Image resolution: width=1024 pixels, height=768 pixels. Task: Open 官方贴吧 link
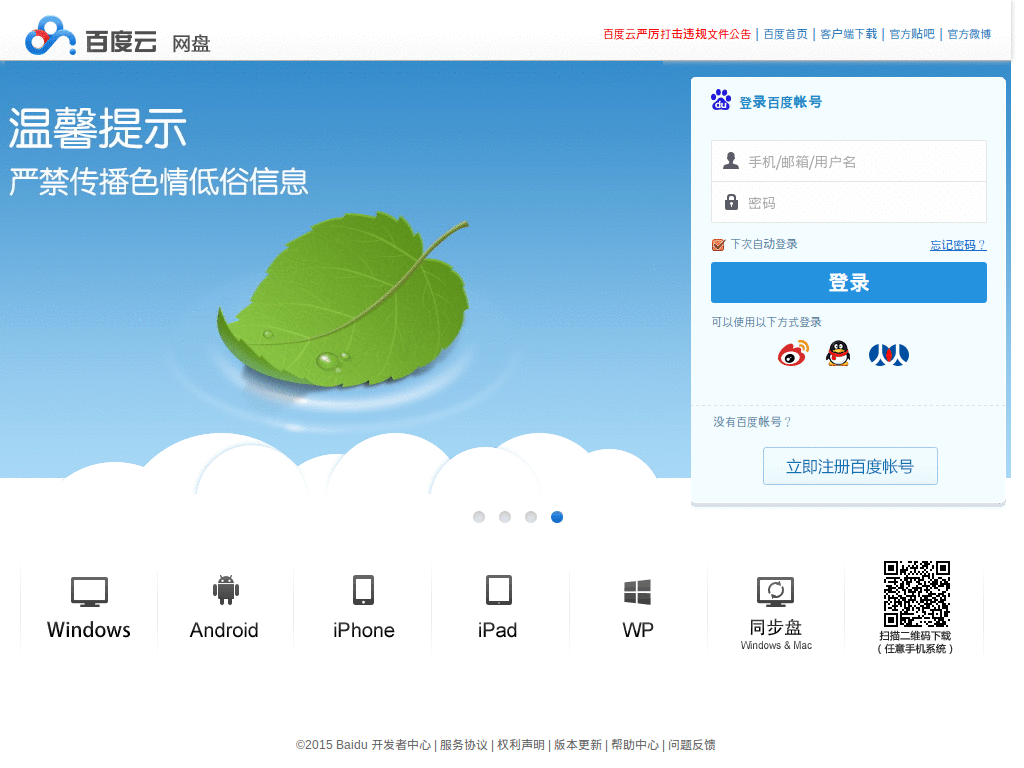point(912,34)
